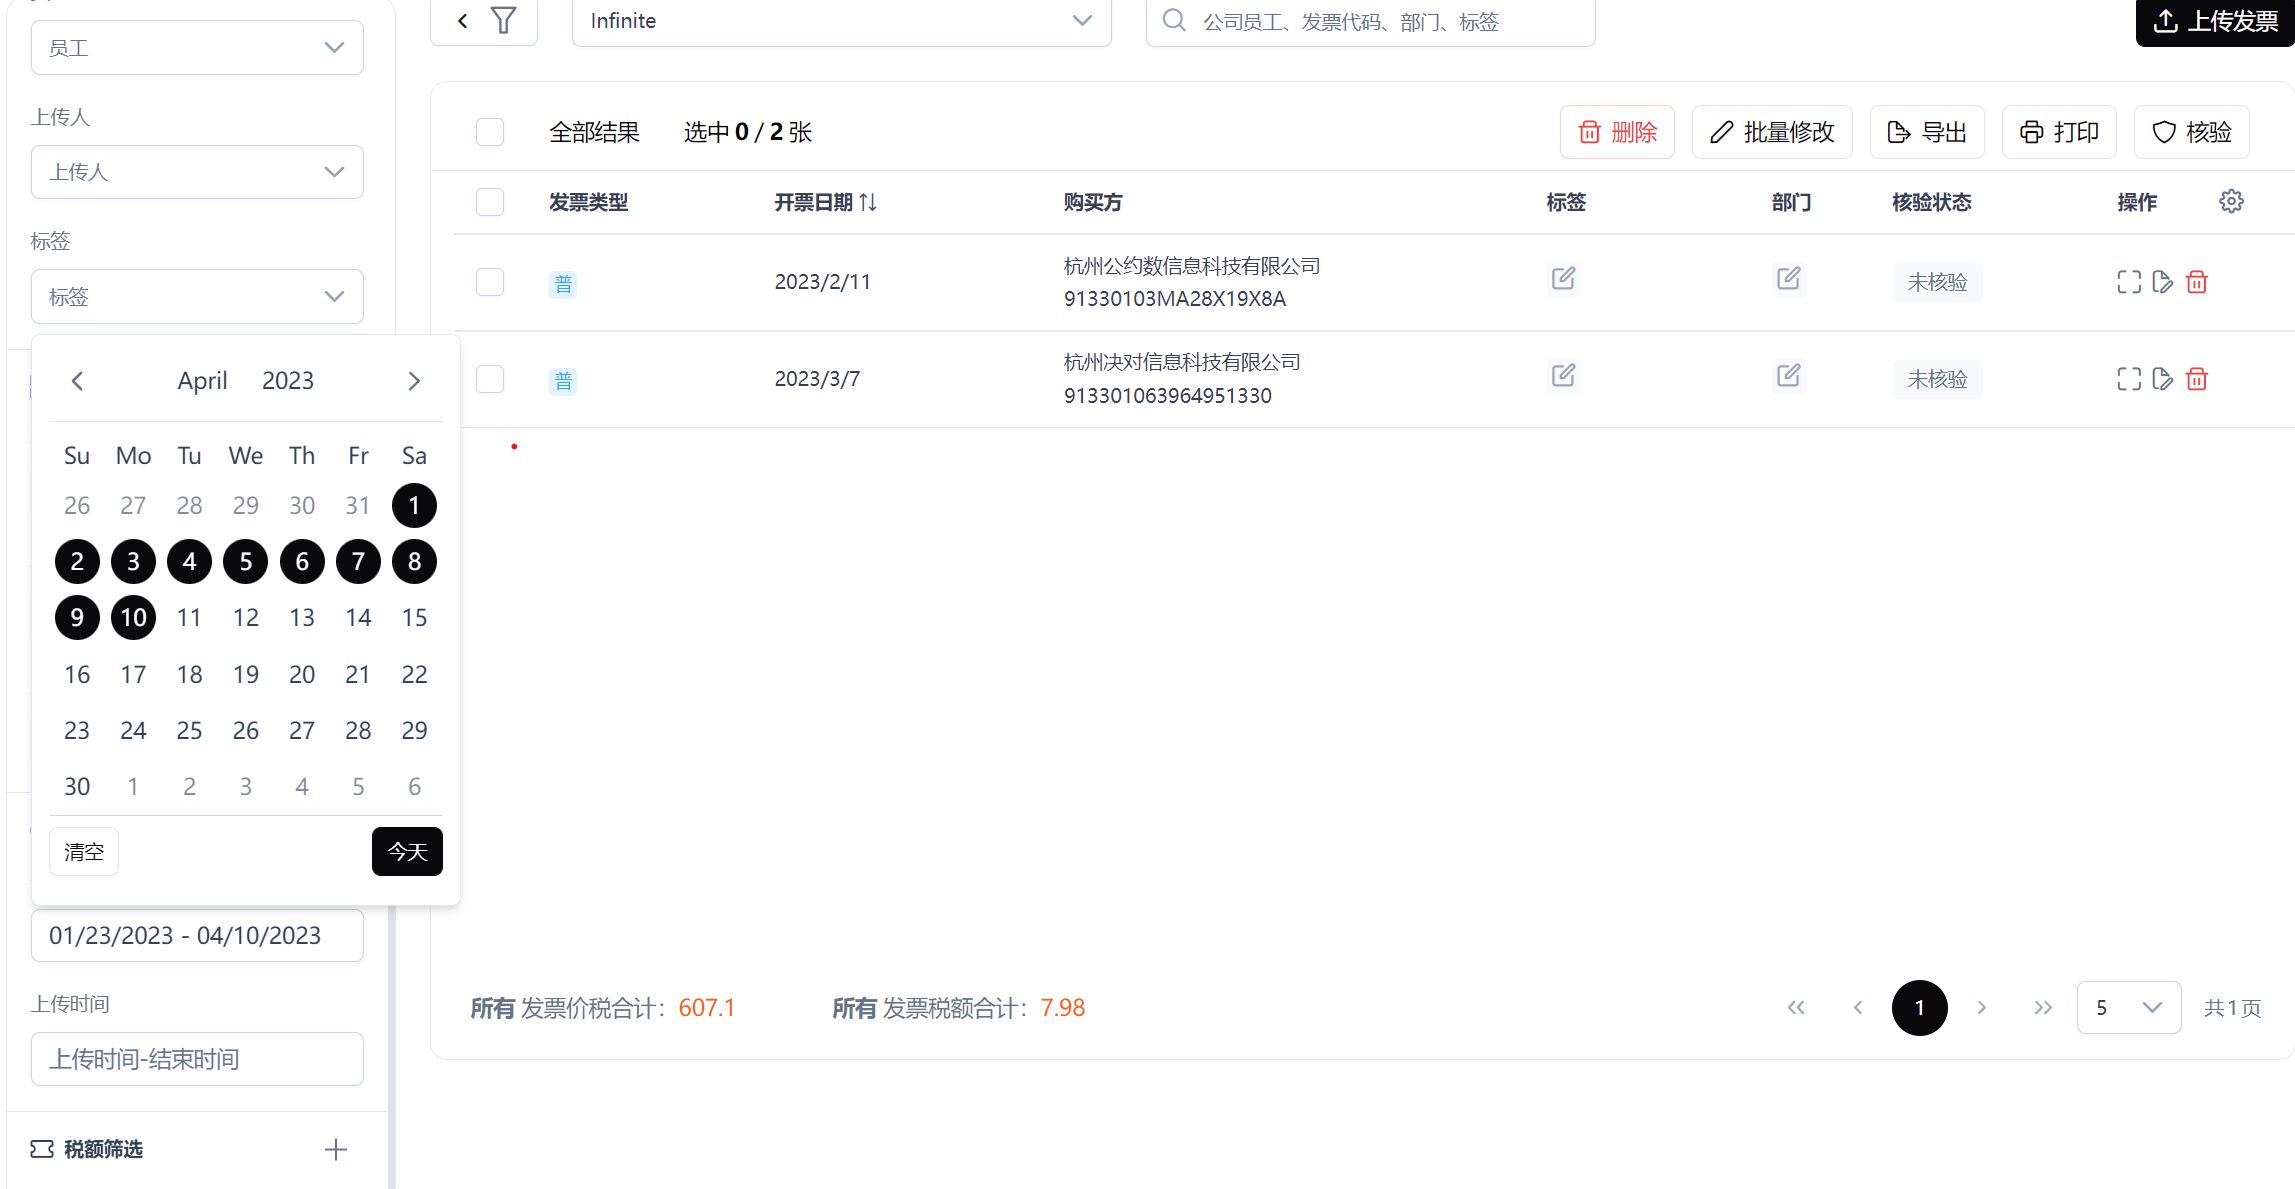
Task: Edit department for the 2023/3/7 invoice
Action: tap(1789, 375)
